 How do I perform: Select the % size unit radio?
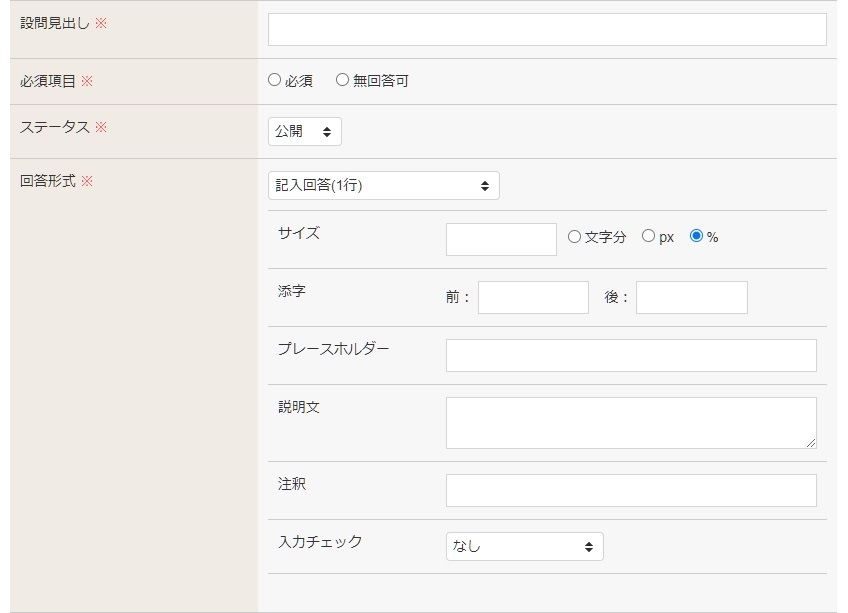click(x=697, y=237)
